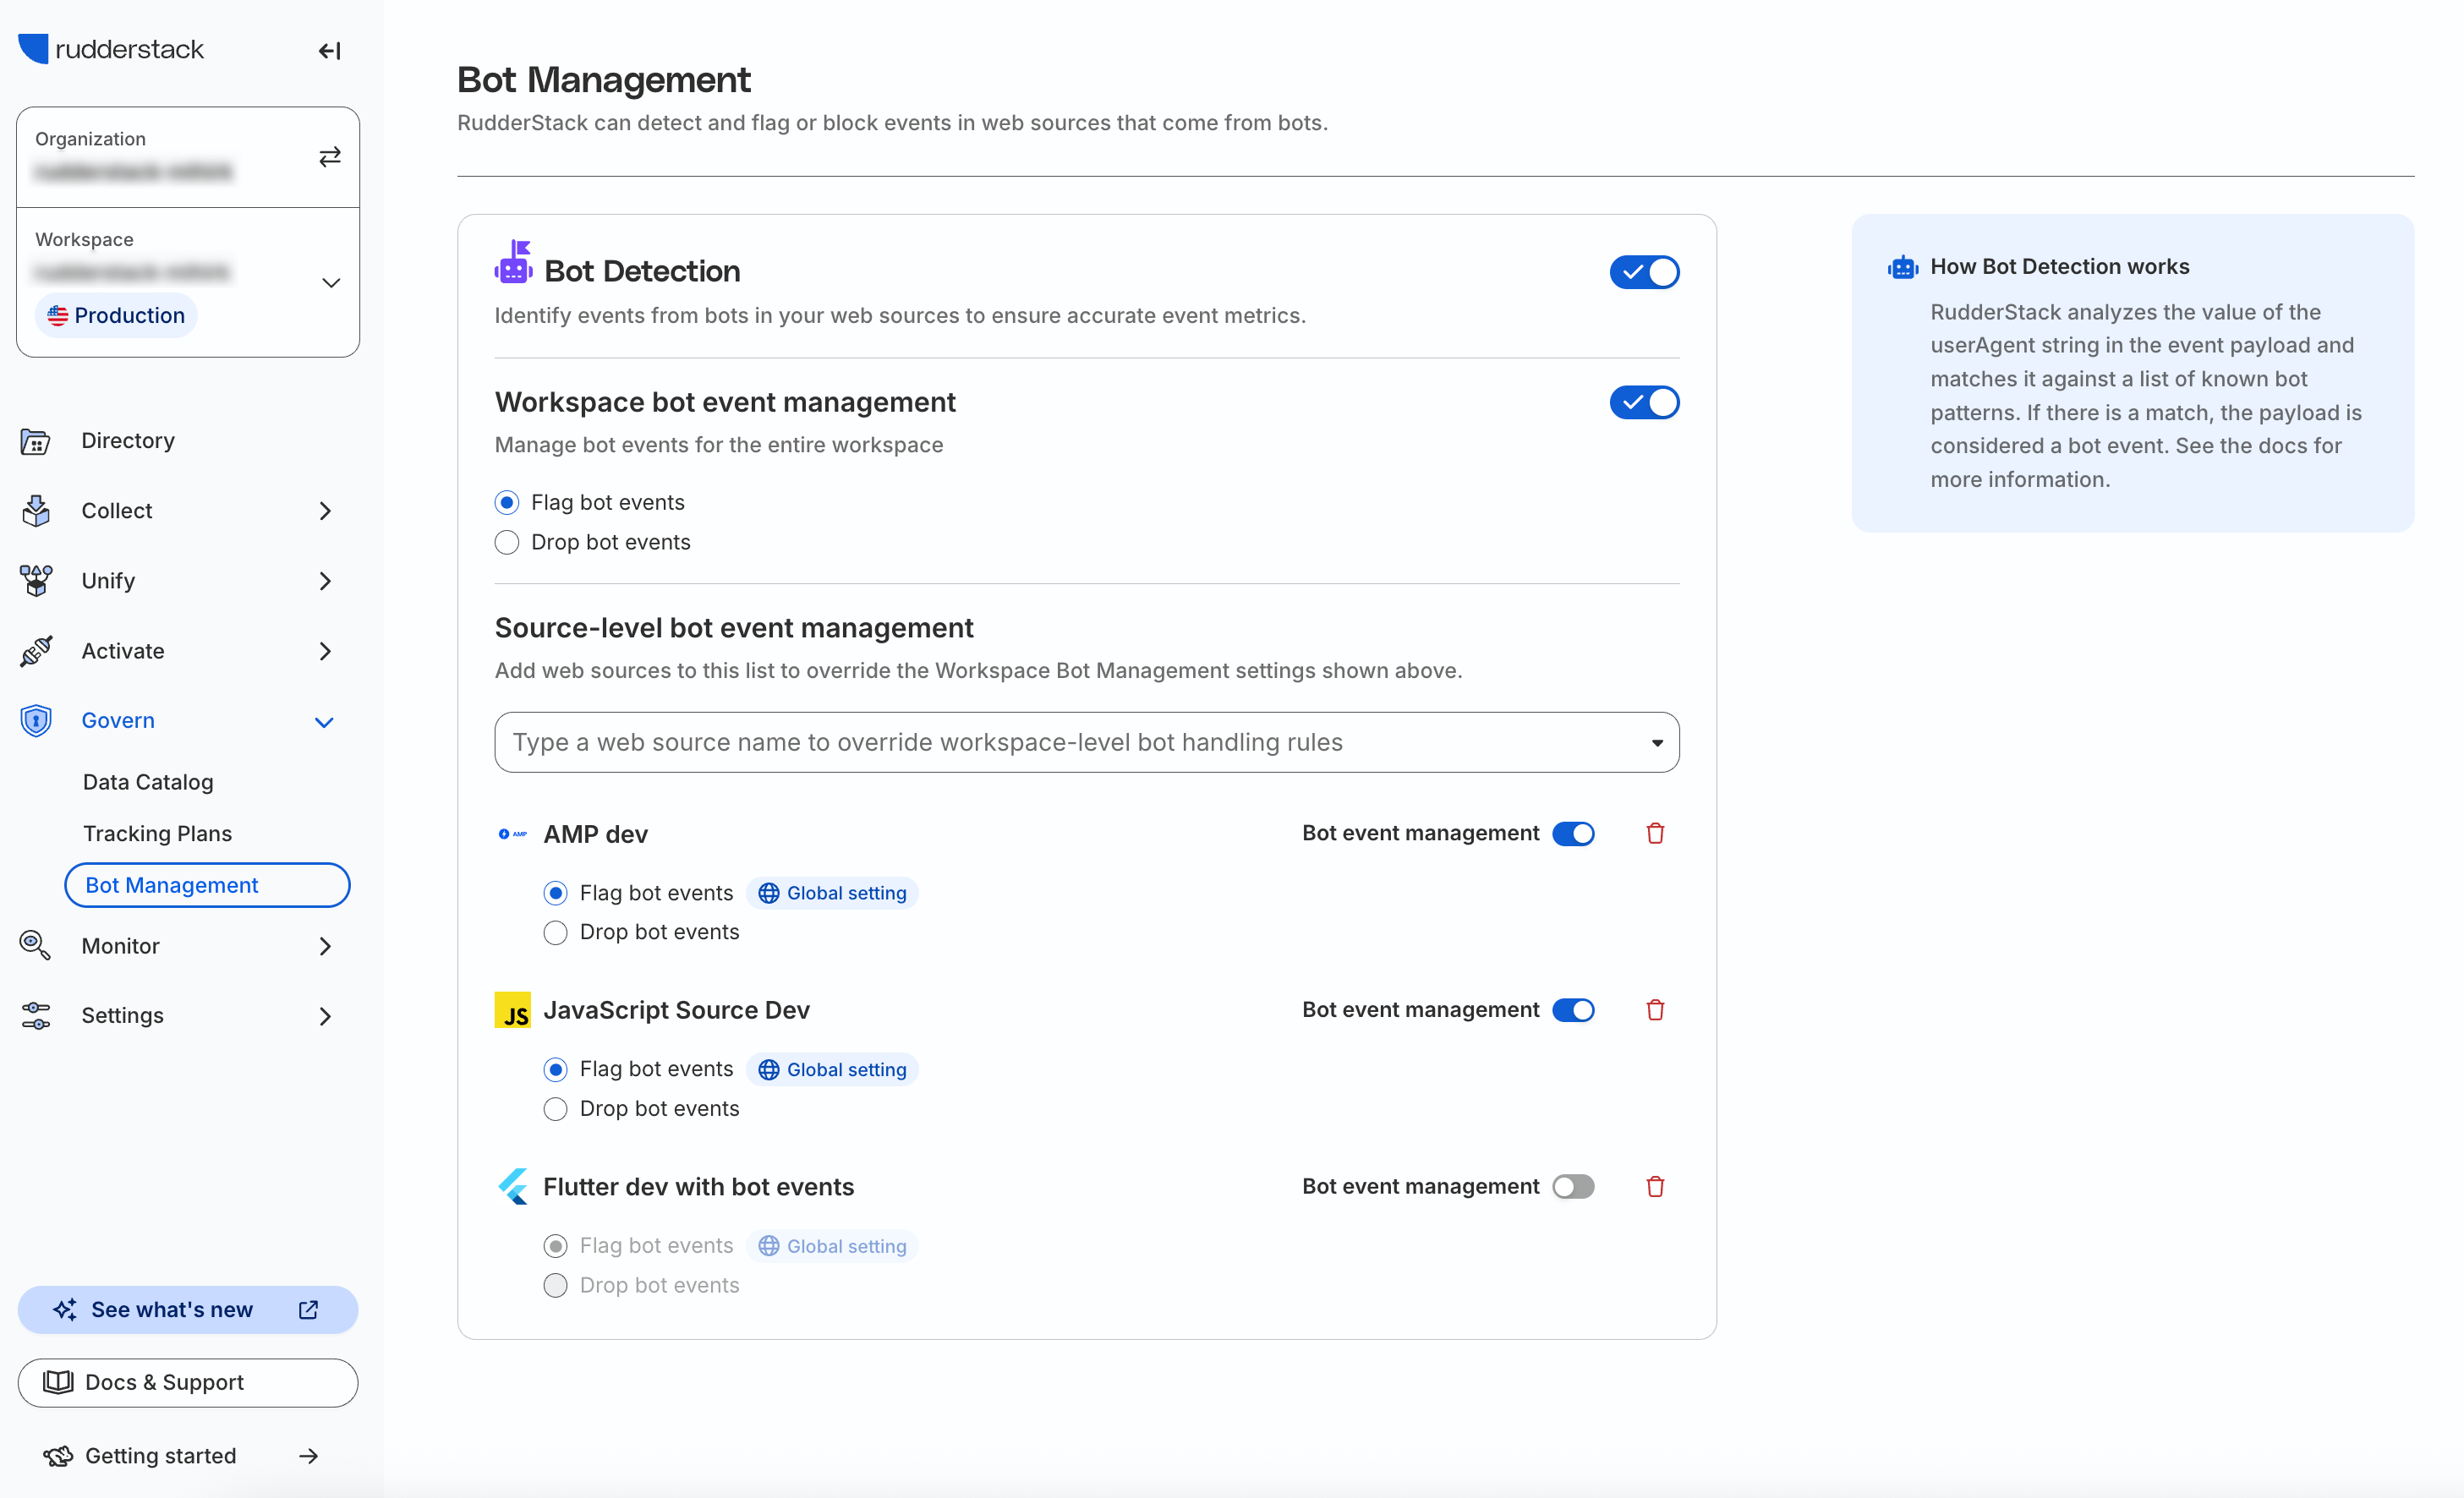
Task: Click the external link icon on See what's new
Action: coord(309,1310)
